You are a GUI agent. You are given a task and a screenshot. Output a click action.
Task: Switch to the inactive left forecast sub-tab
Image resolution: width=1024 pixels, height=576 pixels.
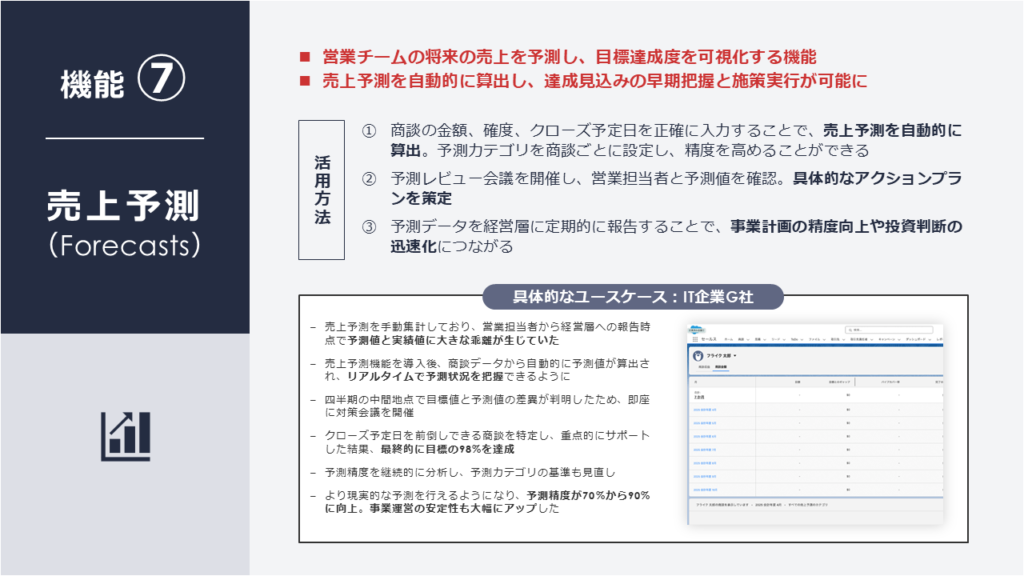pos(700,367)
